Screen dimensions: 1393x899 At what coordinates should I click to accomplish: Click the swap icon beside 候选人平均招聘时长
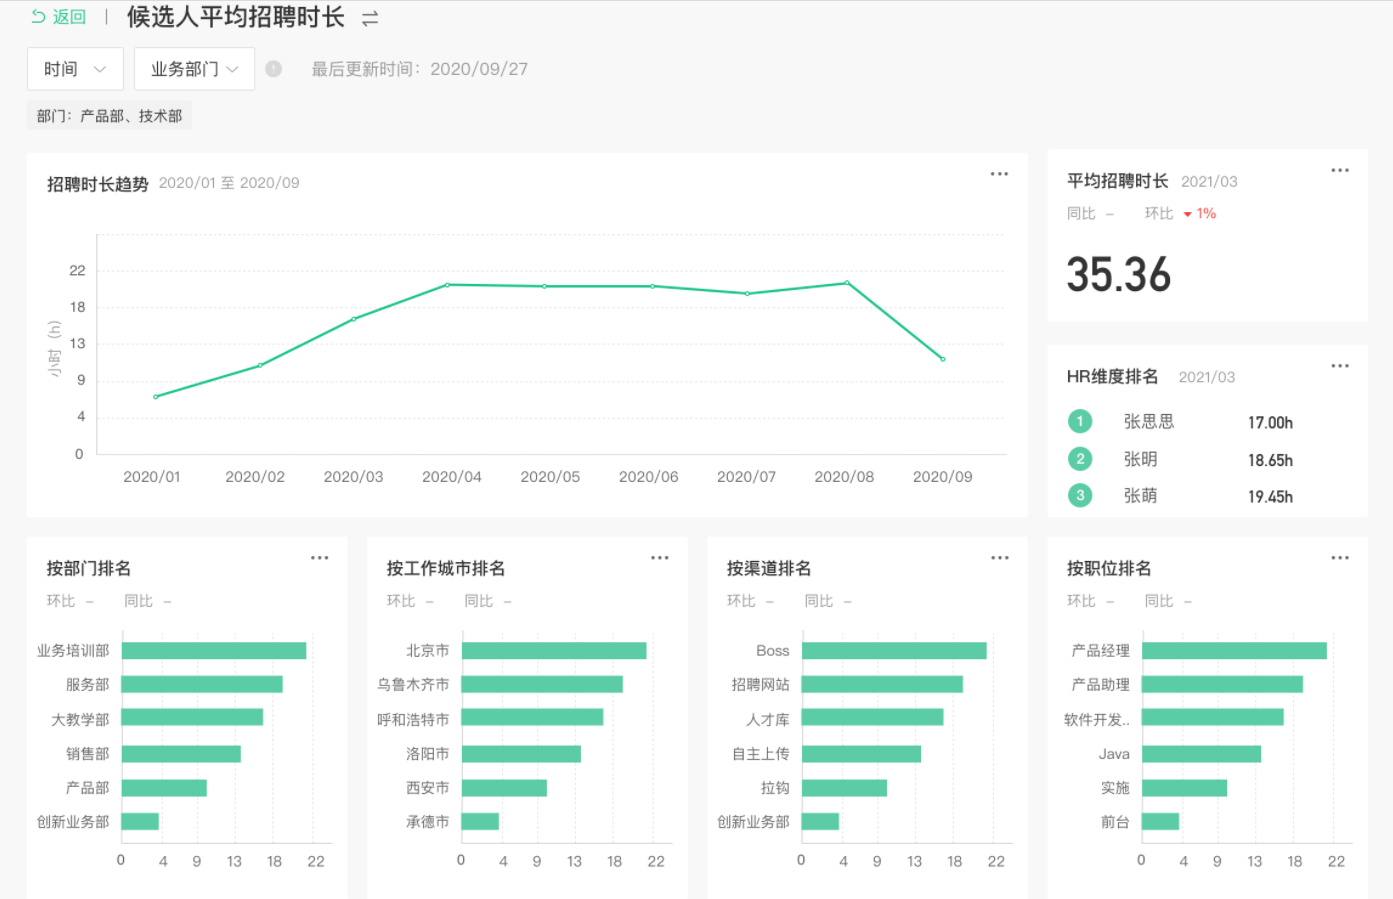click(x=370, y=18)
